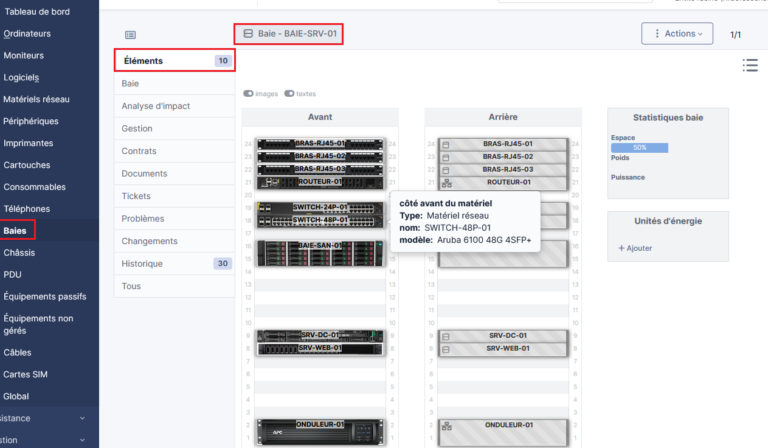768x448 pixels.
Task: Click the Espace 50% progress bar
Action: pos(639,147)
